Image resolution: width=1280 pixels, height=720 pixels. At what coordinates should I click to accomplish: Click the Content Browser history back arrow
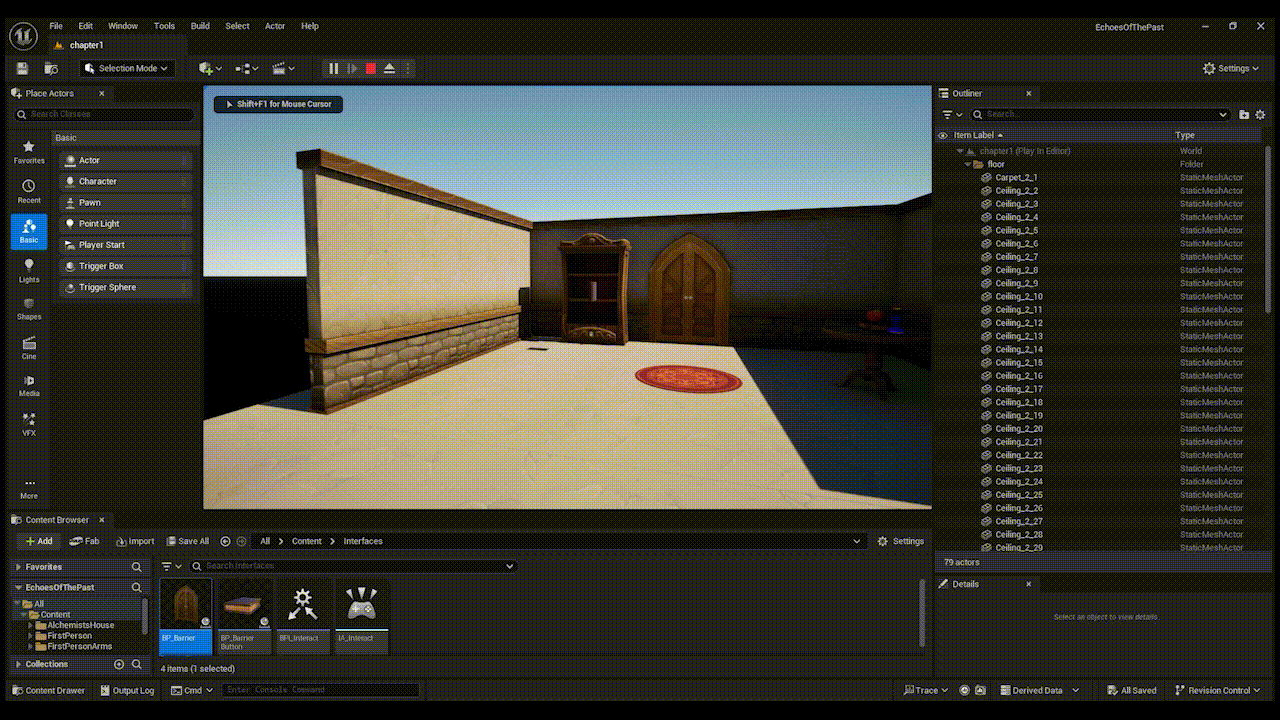(x=225, y=541)
